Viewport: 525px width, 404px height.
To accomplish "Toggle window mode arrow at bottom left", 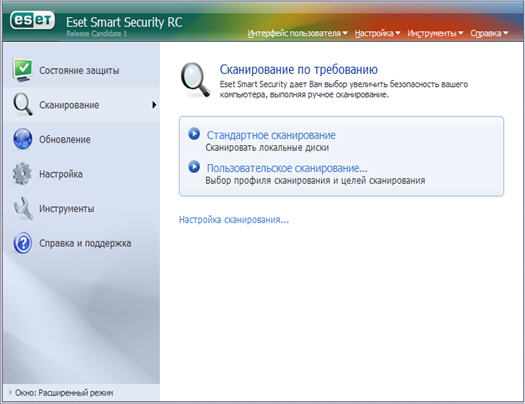I will (10, 392).
